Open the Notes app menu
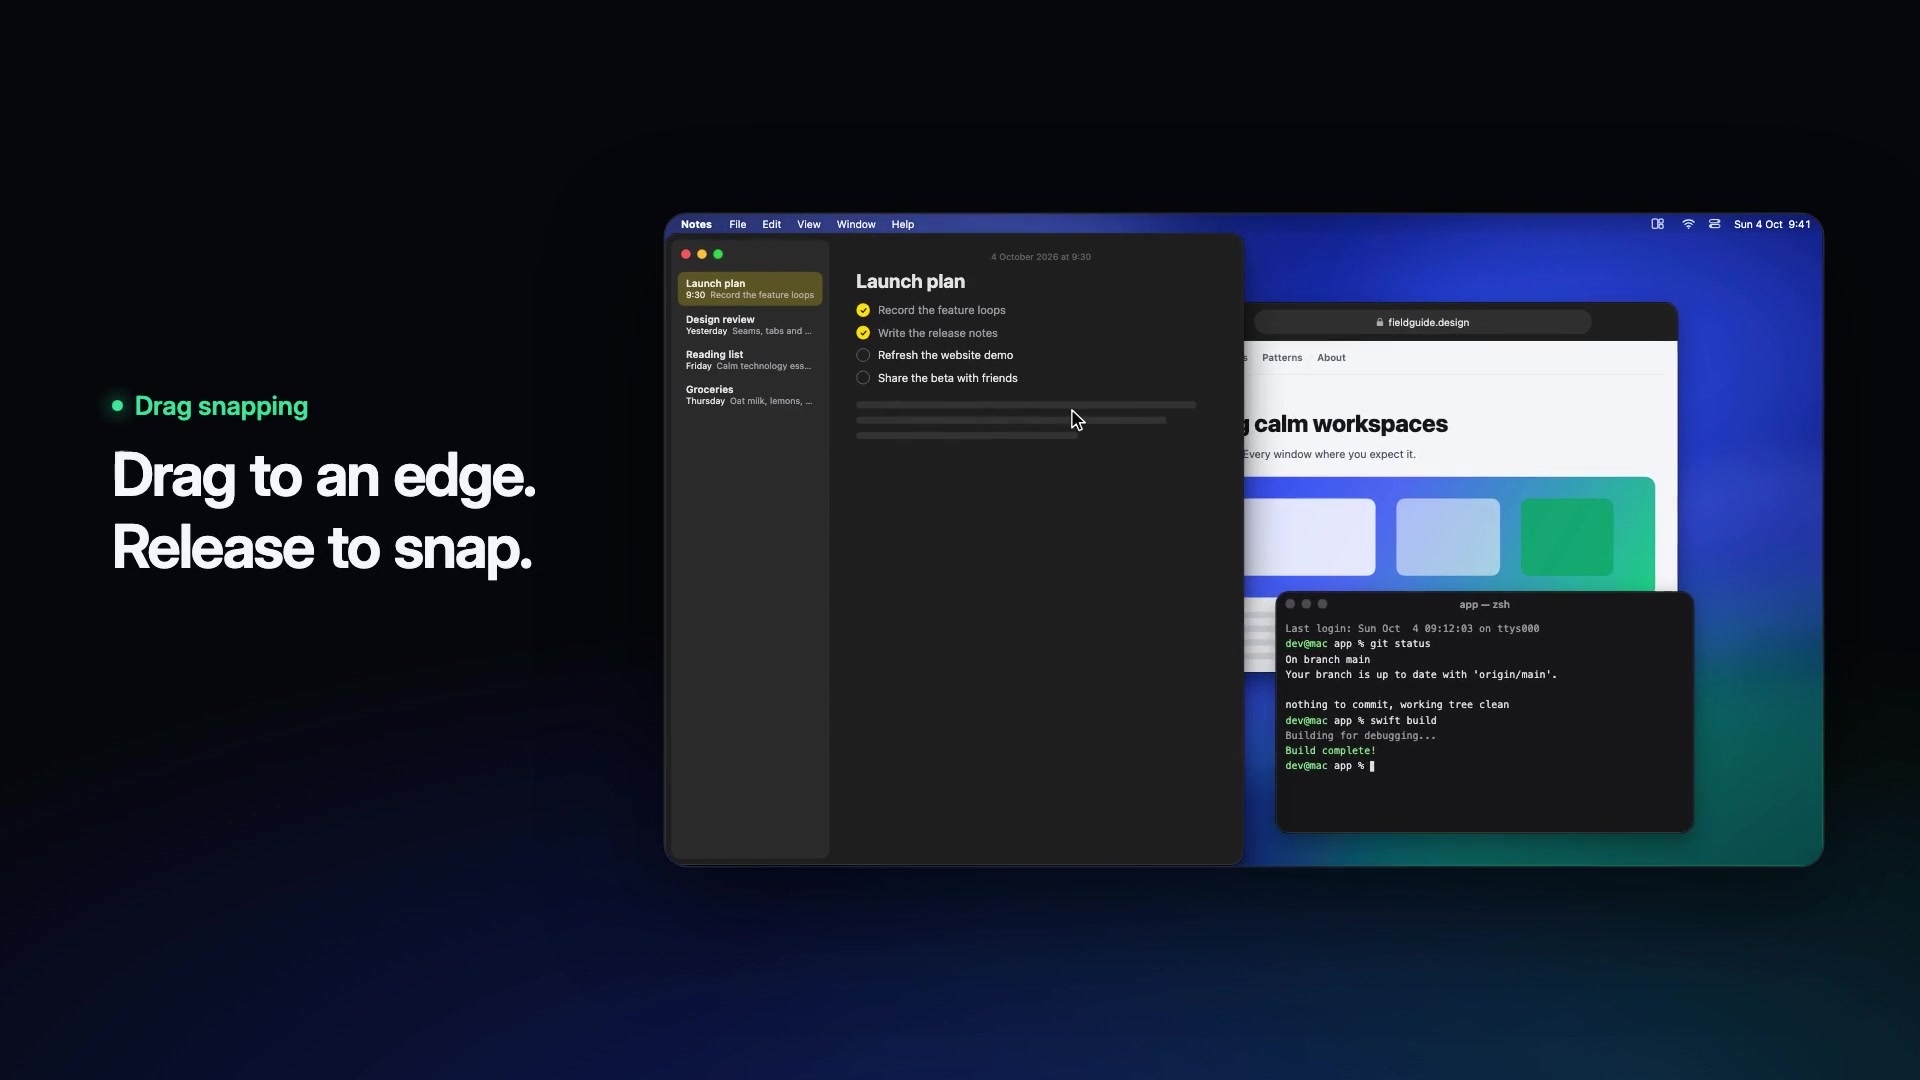This screenshot has width=1920, height=1080. click(696, 224)
